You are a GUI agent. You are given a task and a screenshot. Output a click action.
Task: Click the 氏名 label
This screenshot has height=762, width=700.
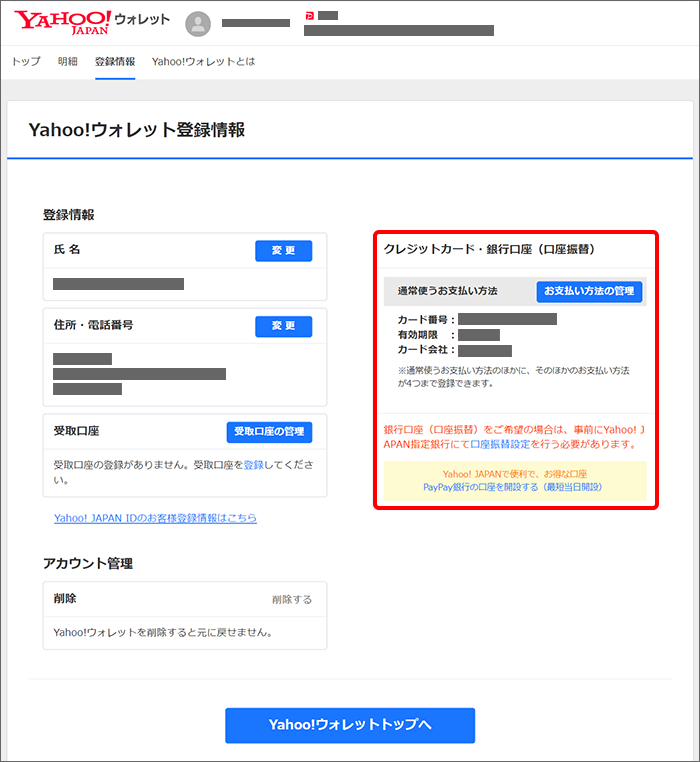click(x=67, y=250)
